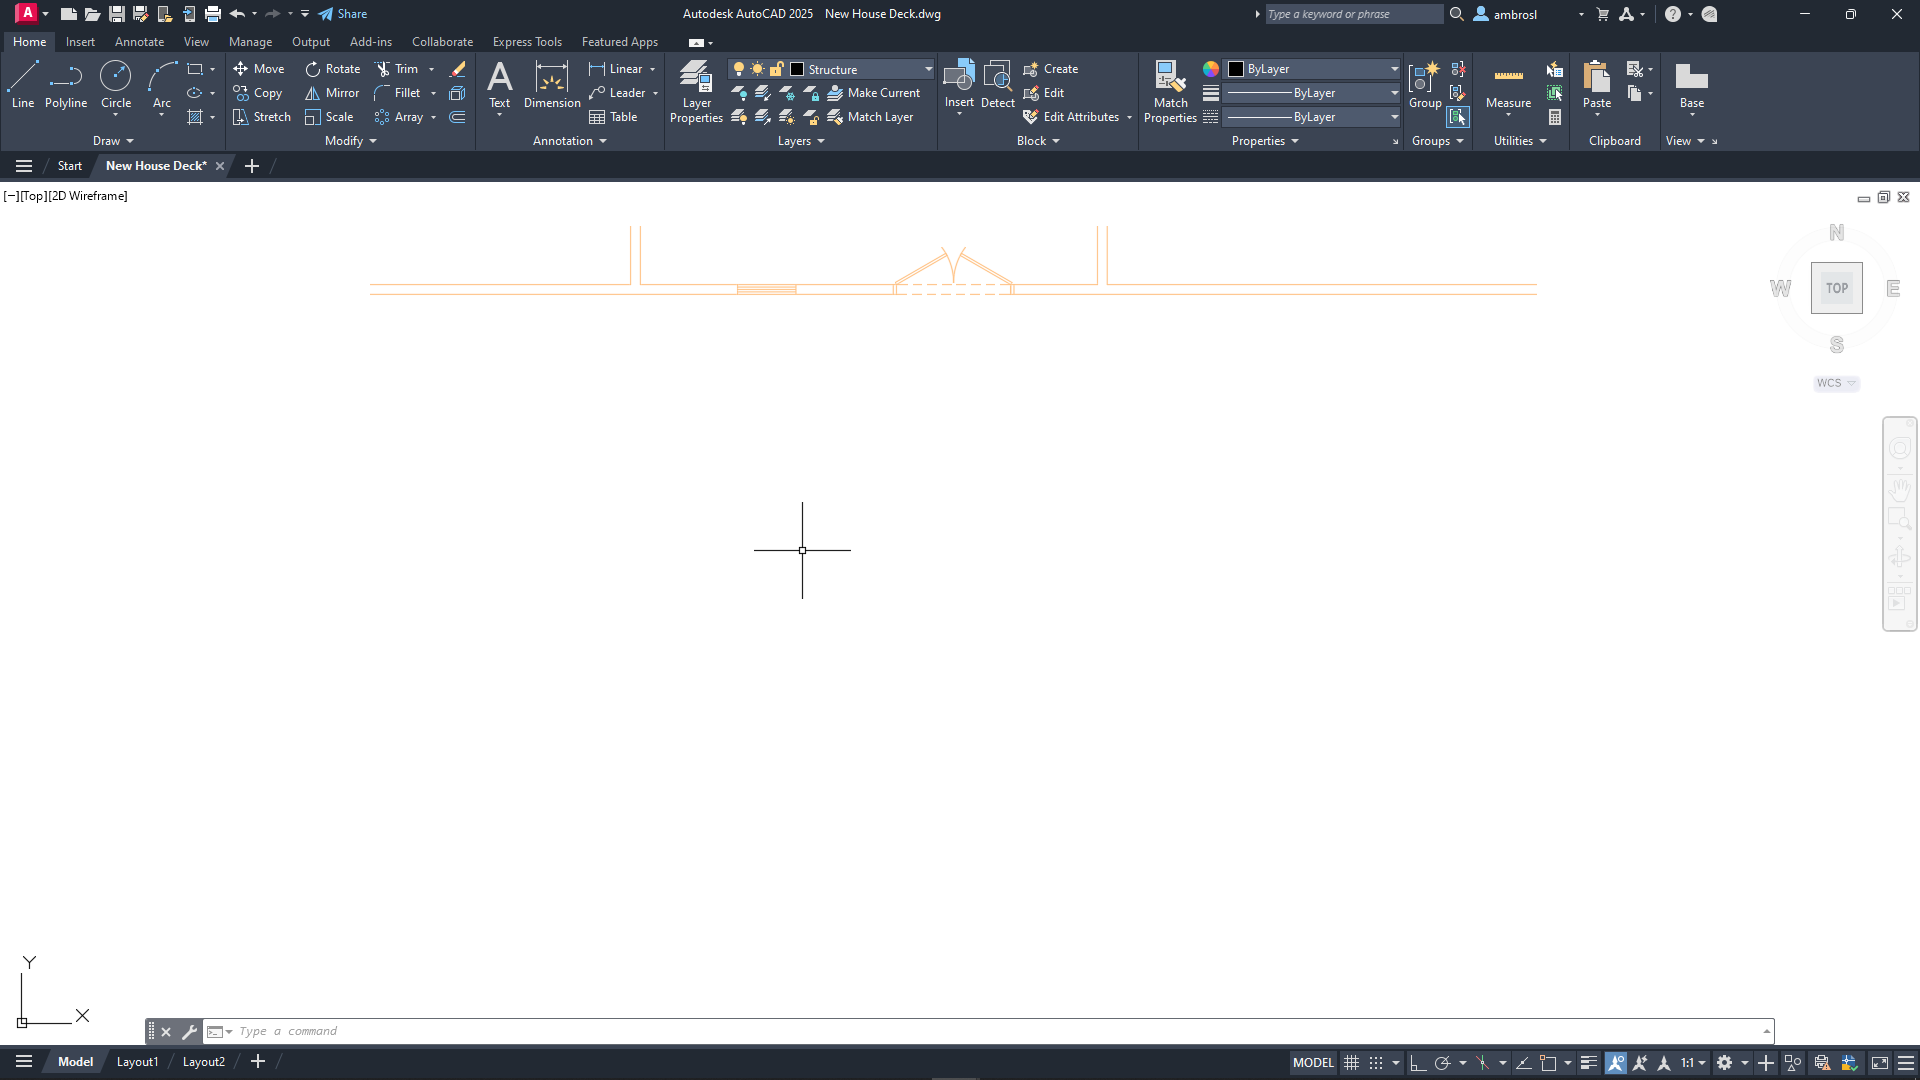Click the Insert block icon

click(959, 82)
